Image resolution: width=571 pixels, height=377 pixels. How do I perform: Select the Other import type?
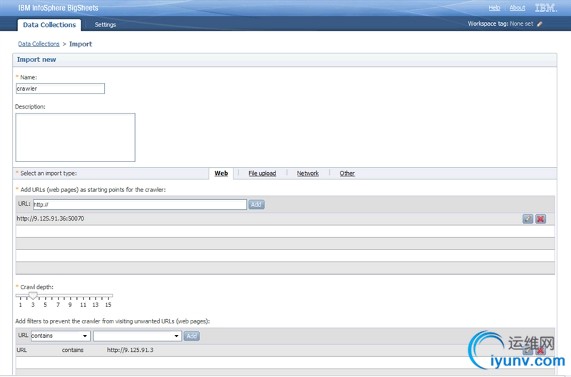click(347, 173)
